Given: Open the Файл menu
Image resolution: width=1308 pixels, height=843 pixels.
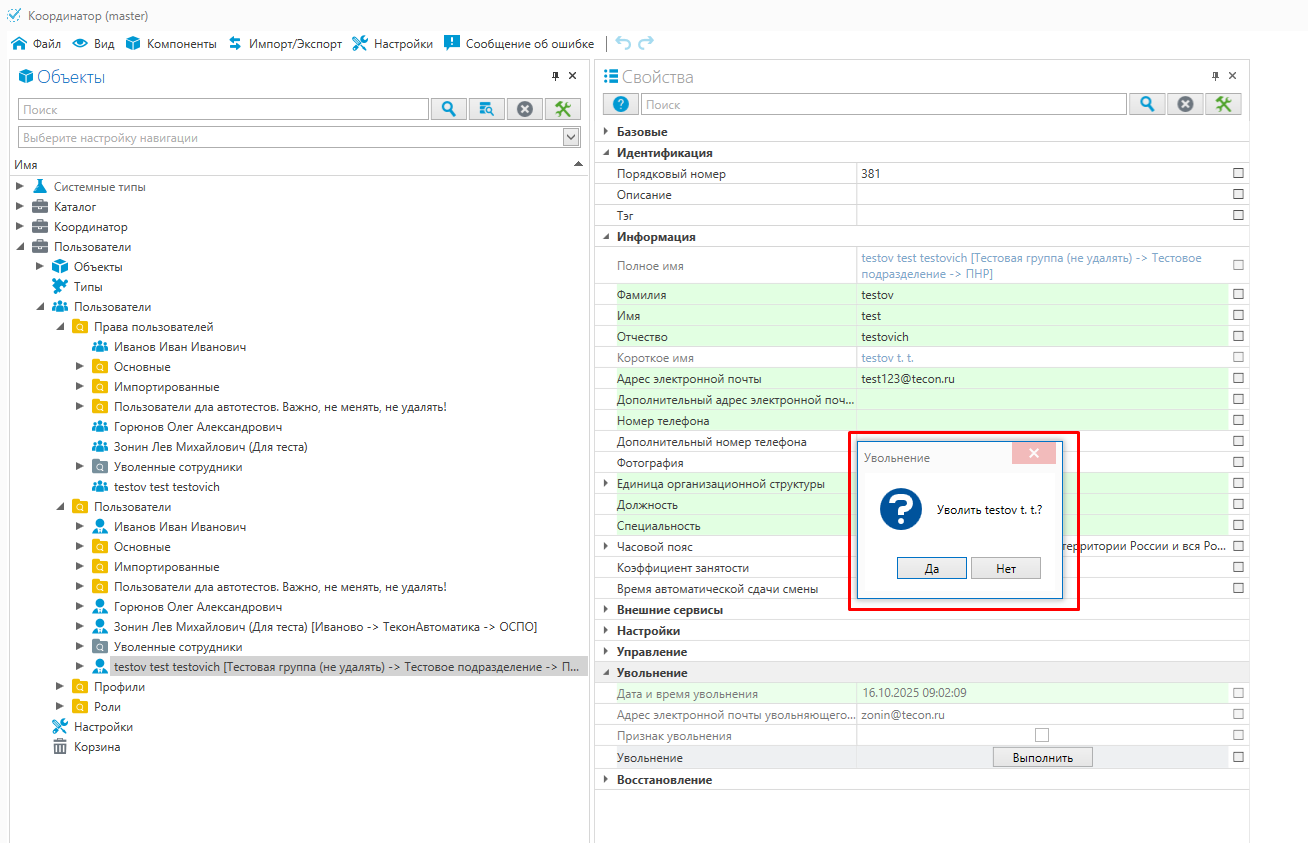Looking at the screenshot, I should click(x=36, y=44).
